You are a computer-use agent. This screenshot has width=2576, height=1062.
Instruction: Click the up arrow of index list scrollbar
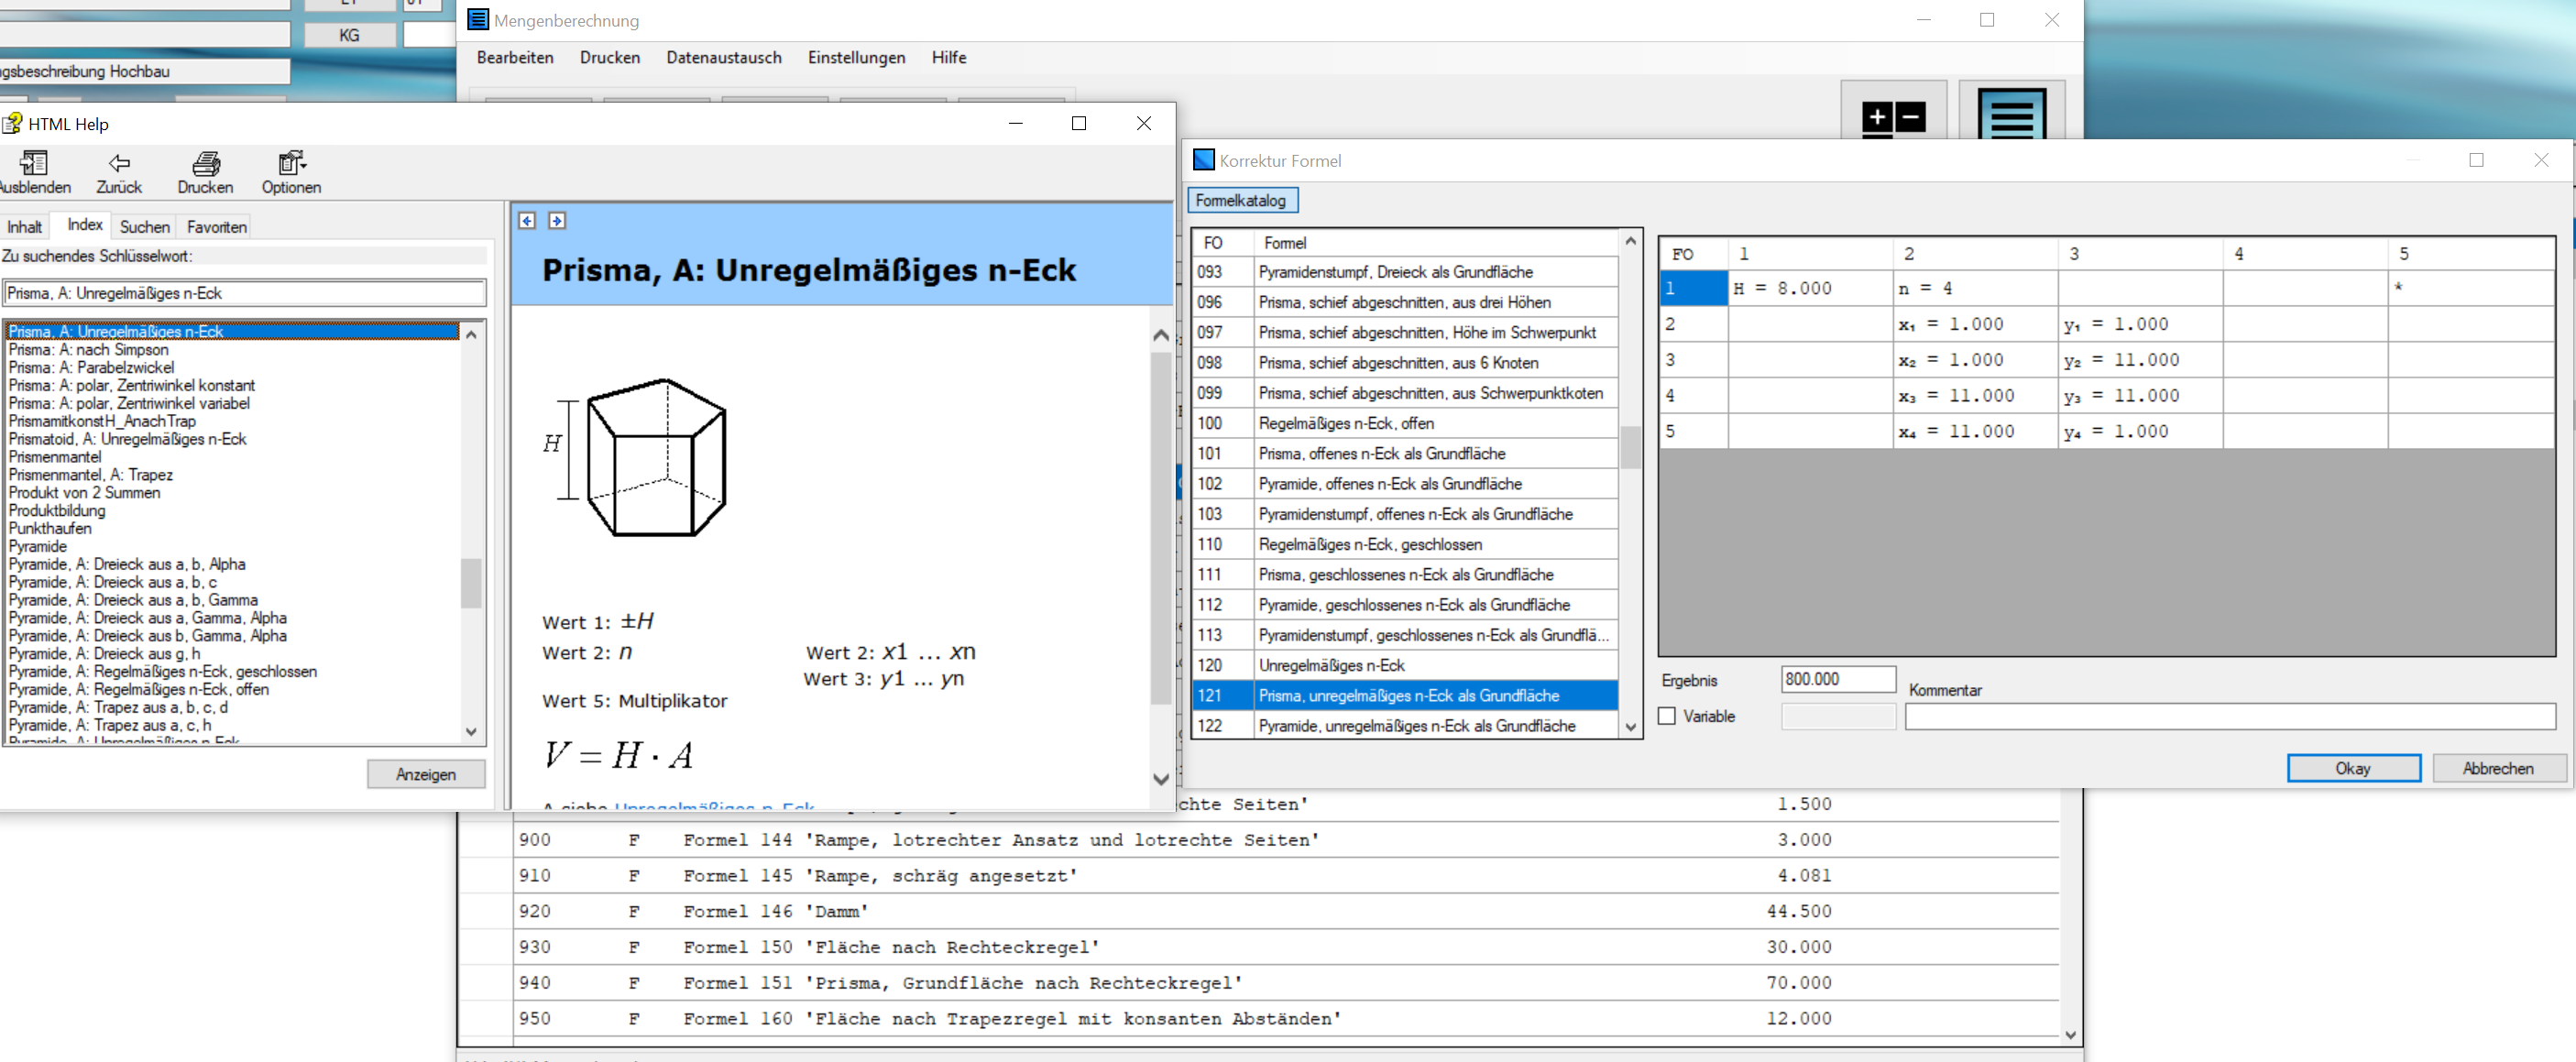pos(471,334)
